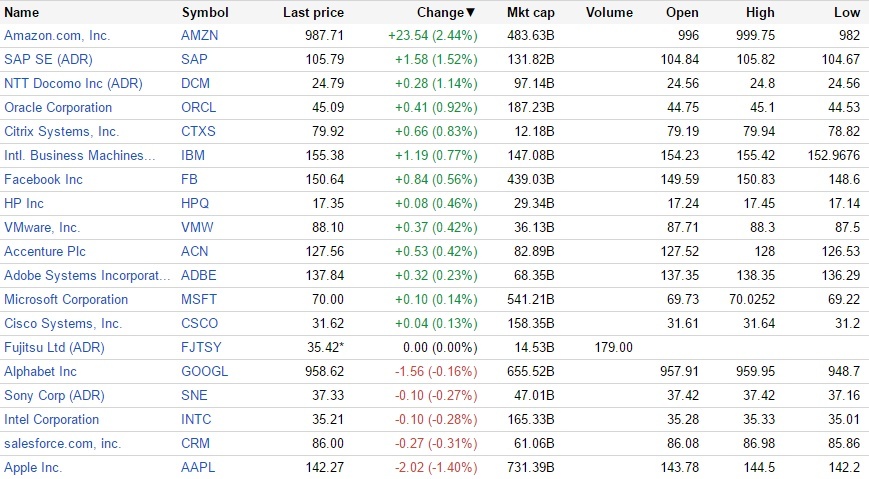Click the ADBE ticker link
The height and width of the screenshot is (479, 869).
[198, 276]
